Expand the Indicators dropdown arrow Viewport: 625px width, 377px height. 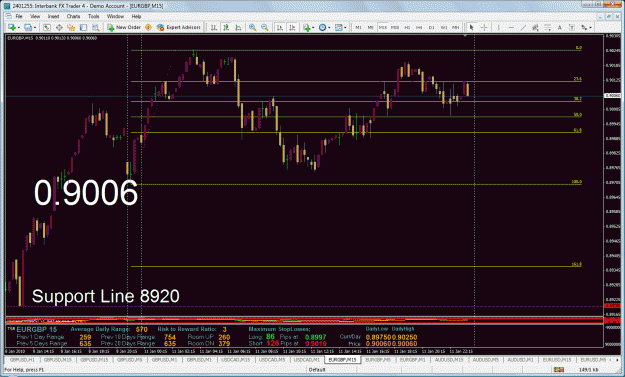pos(313,27)
